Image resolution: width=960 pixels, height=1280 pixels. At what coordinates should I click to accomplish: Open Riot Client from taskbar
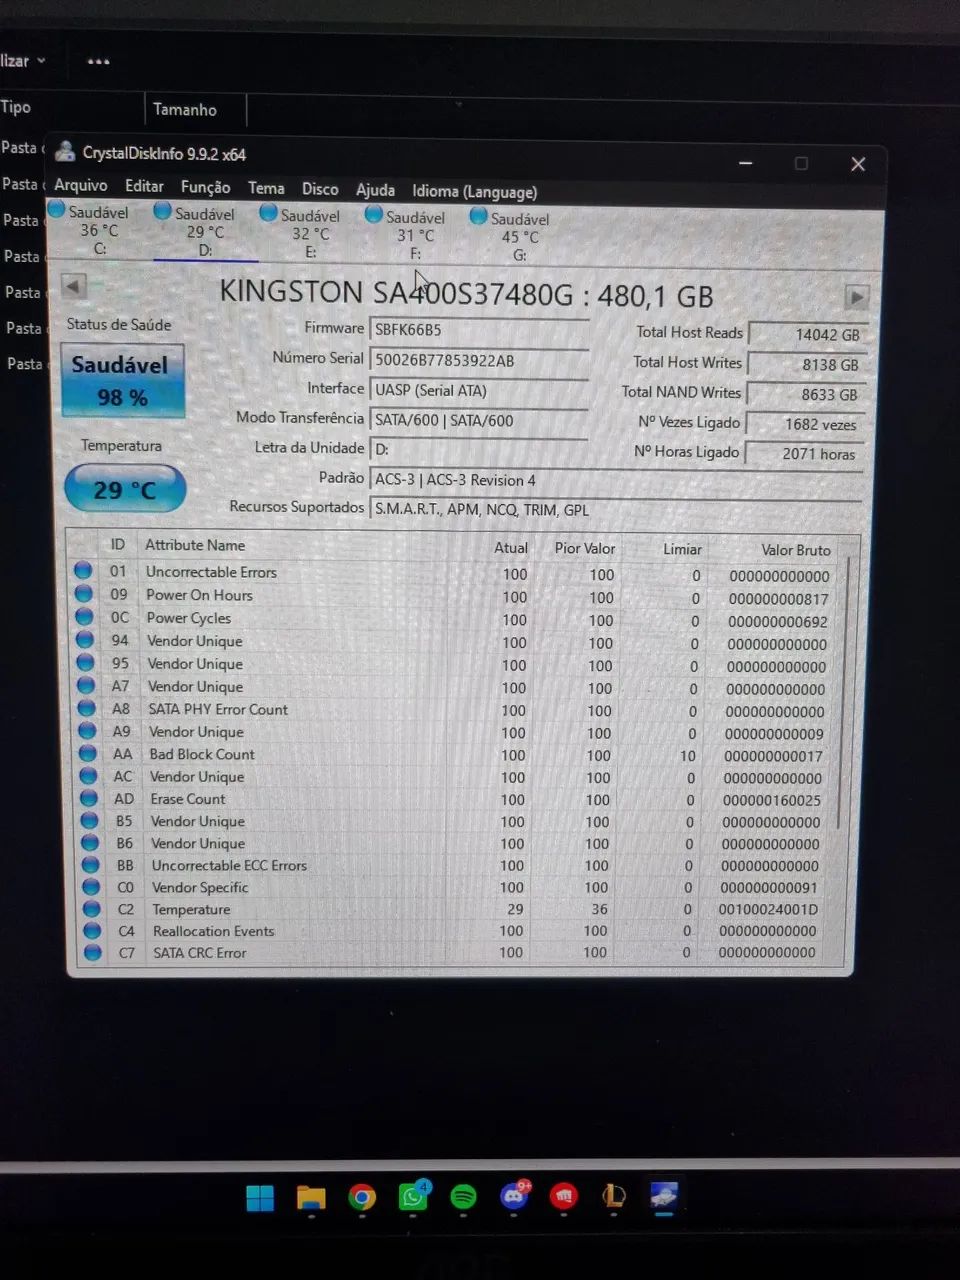564,1196
